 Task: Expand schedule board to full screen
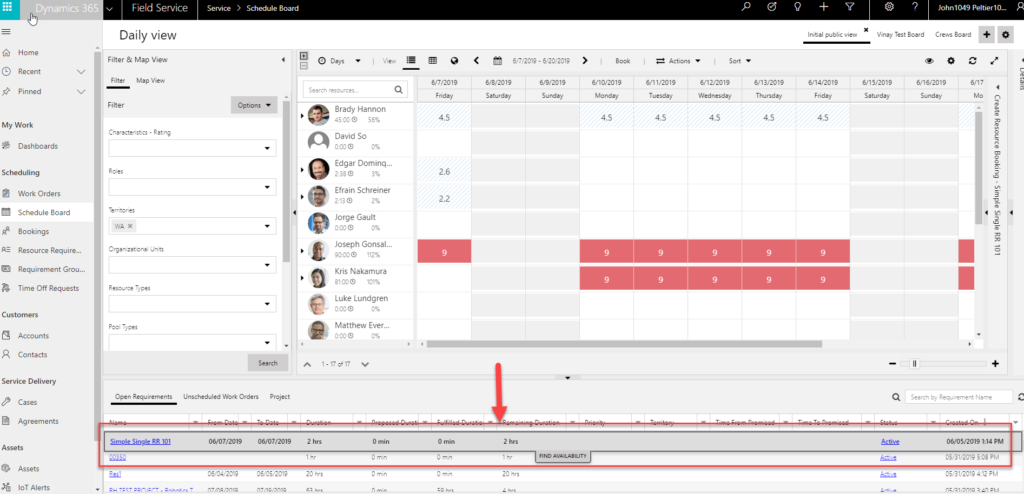(x=994, y=61)
